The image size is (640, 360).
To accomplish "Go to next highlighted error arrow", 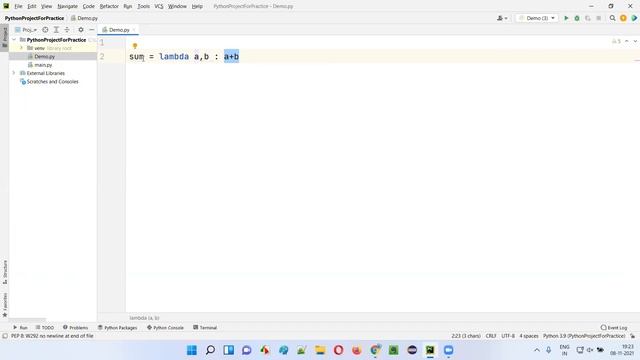I will pyautogui.click(x=635, y=41).
